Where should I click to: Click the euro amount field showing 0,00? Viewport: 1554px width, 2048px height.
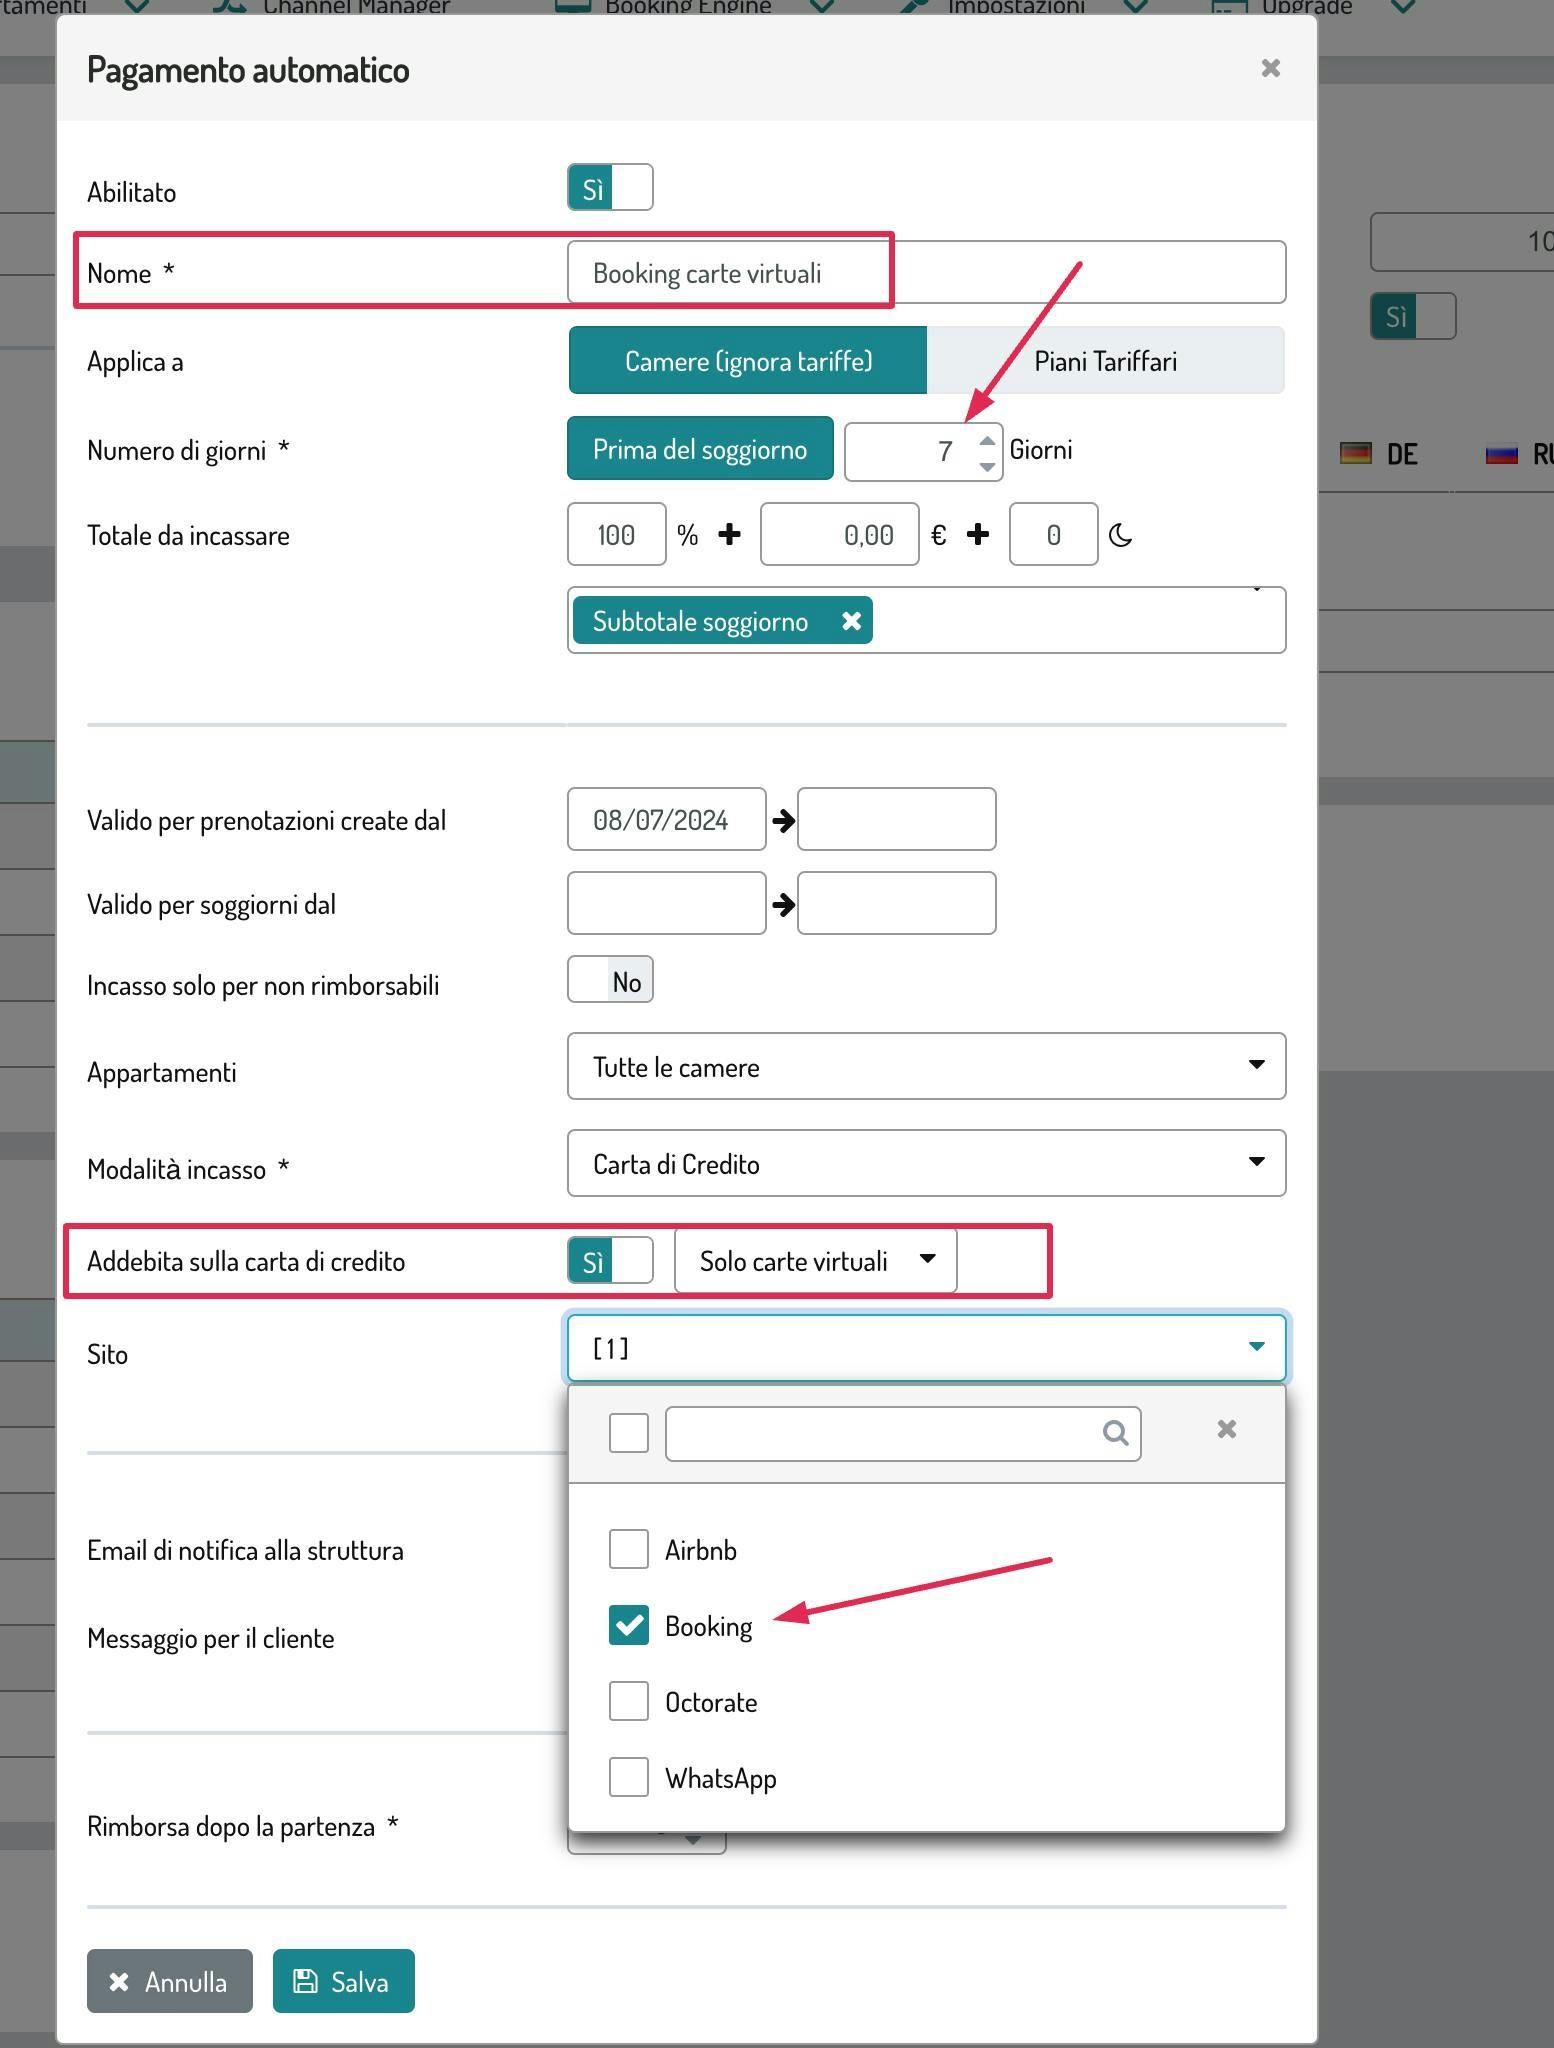click(839, 535)
